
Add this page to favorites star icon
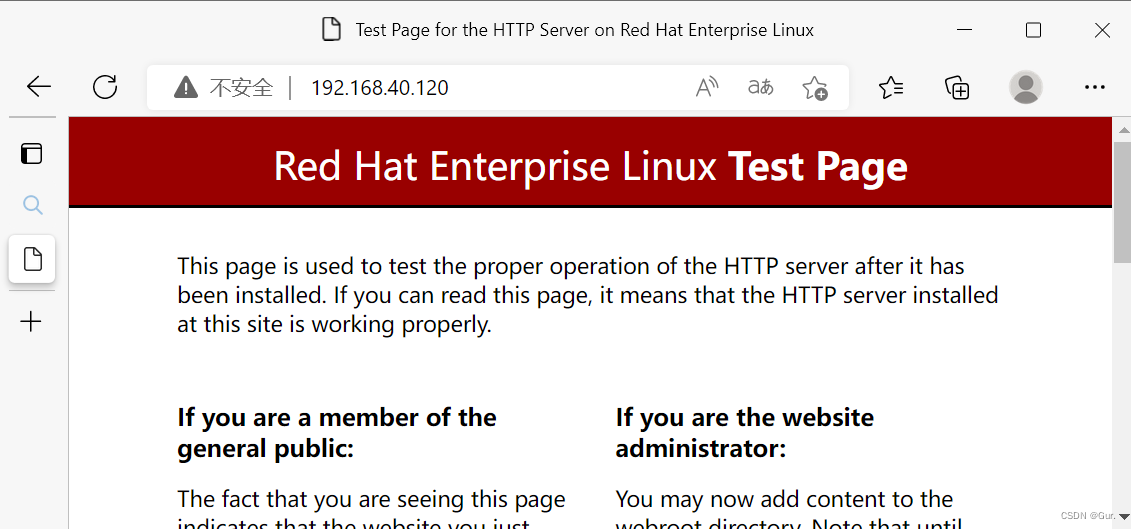click(x=814, y=88)
